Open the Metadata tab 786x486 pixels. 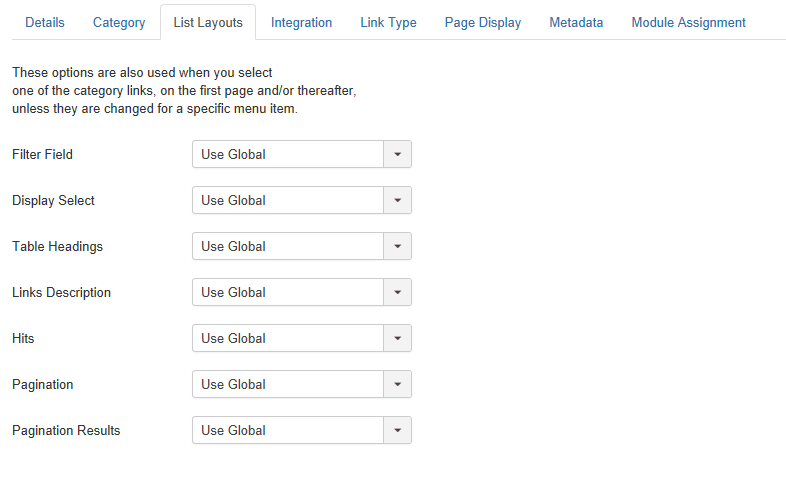576,23
